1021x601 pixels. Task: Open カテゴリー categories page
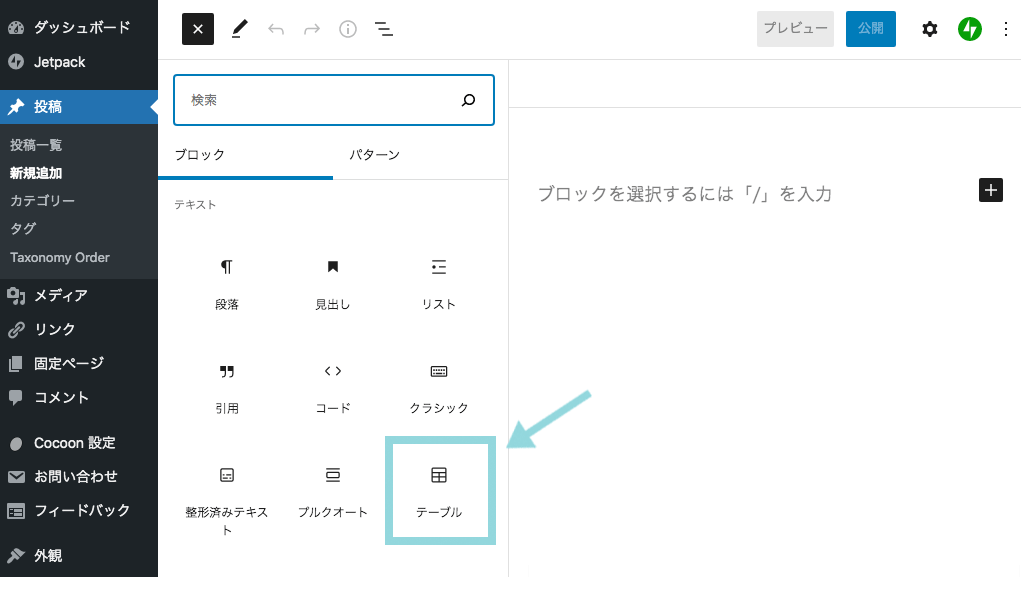point(42,201)
